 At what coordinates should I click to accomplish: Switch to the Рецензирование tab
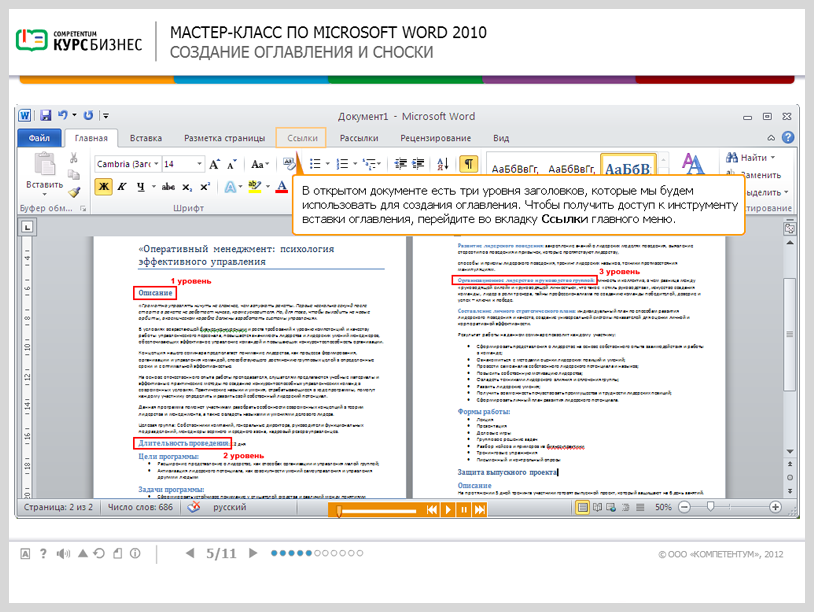coord(436,138)
